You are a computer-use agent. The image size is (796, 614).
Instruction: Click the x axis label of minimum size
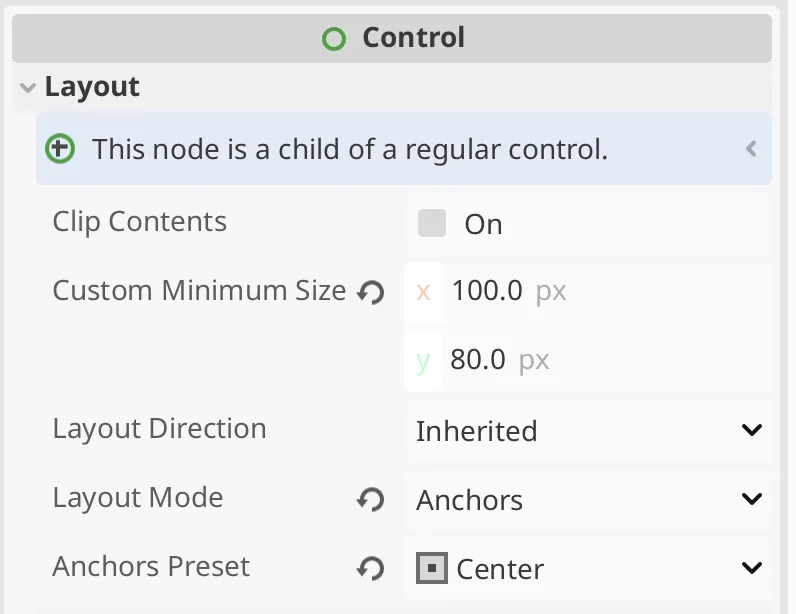(423, 292)
